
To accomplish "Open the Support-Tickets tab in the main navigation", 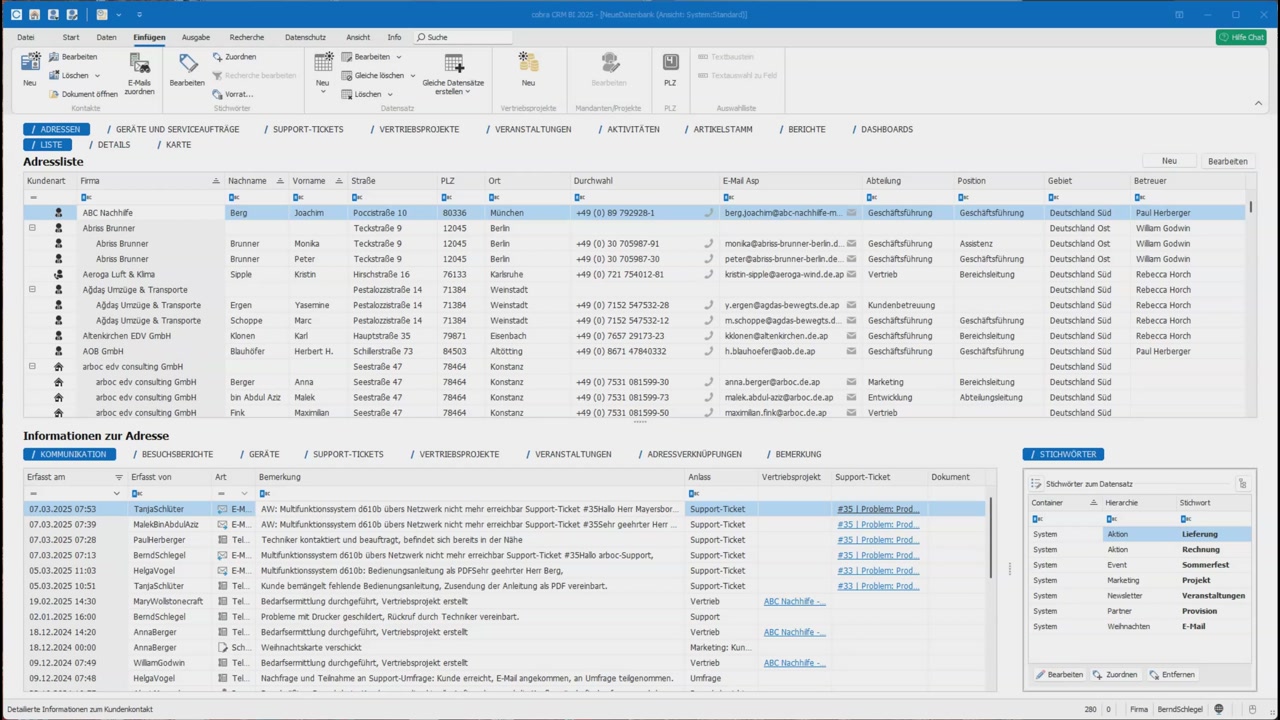I will (x=308, y=129).
